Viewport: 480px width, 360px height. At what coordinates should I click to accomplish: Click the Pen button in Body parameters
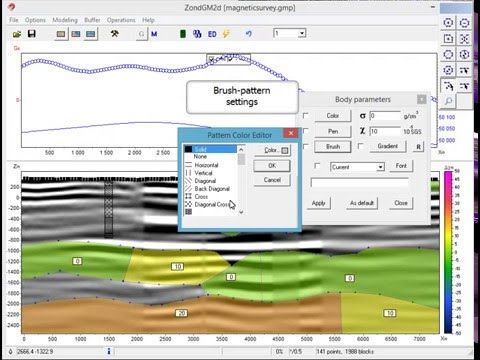point(333,131)
